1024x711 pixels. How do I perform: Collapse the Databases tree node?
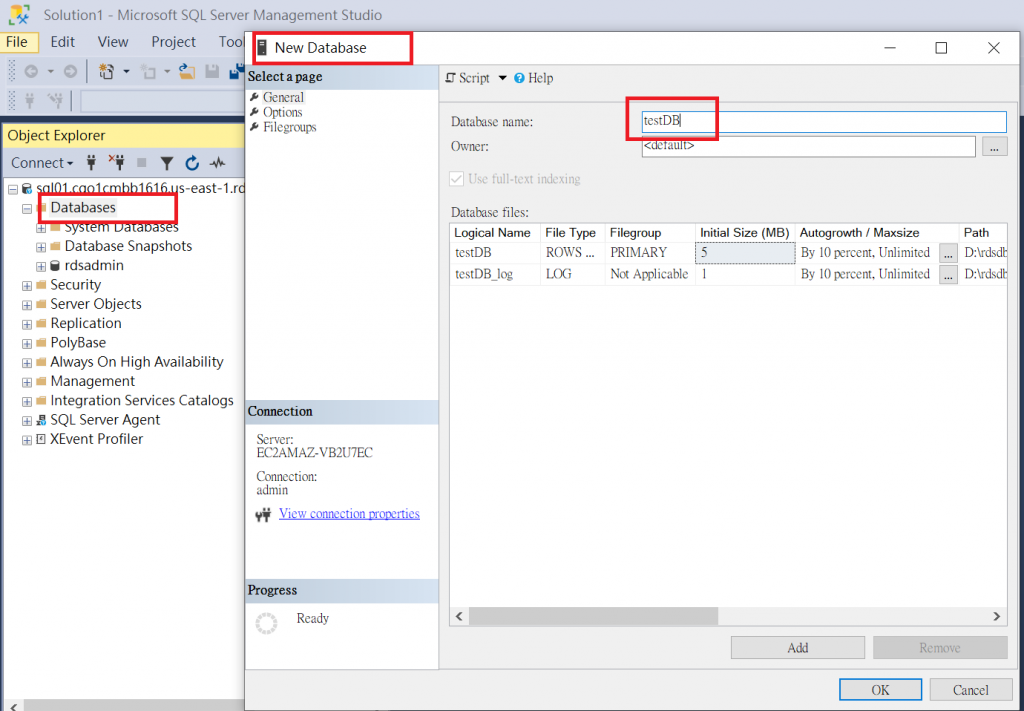click(x=27, y=209)
